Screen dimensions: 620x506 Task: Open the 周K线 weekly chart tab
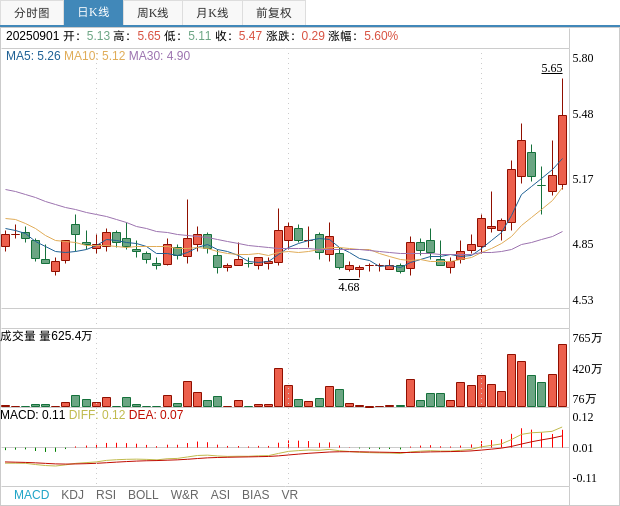(x=152, y=13)
